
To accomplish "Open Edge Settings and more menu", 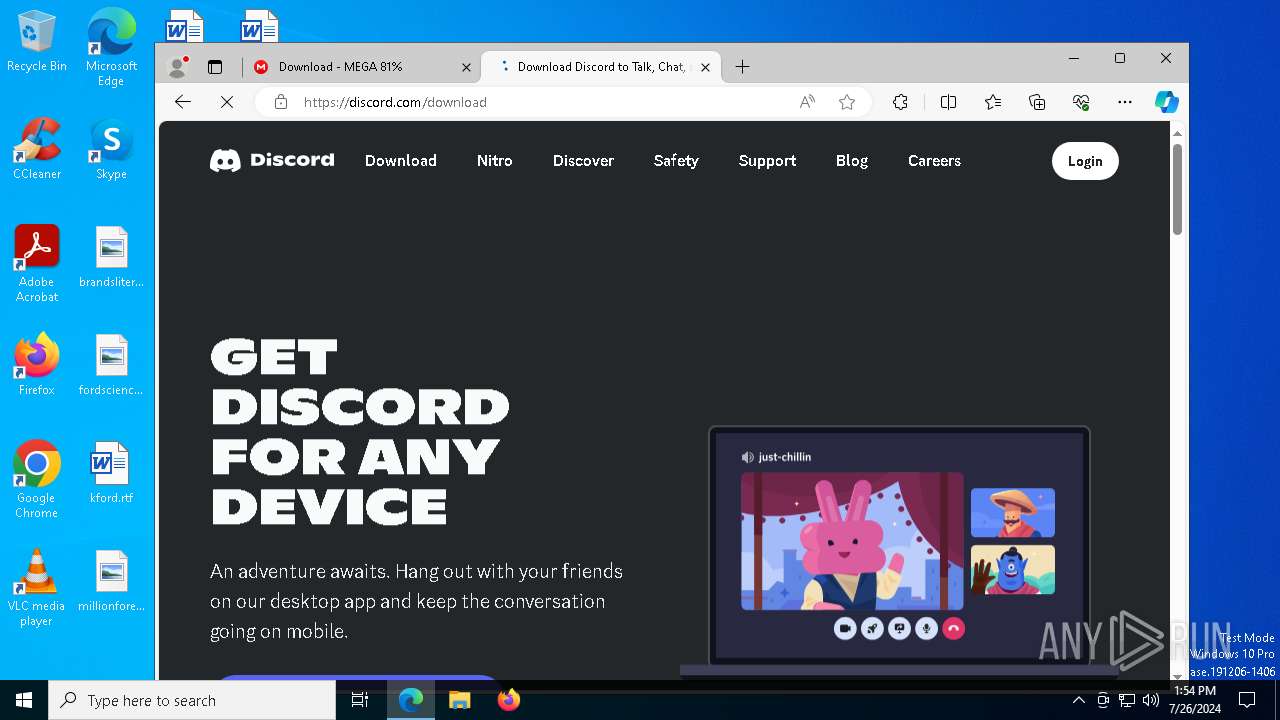I will pyautogui.click(x=1125, y=102).
